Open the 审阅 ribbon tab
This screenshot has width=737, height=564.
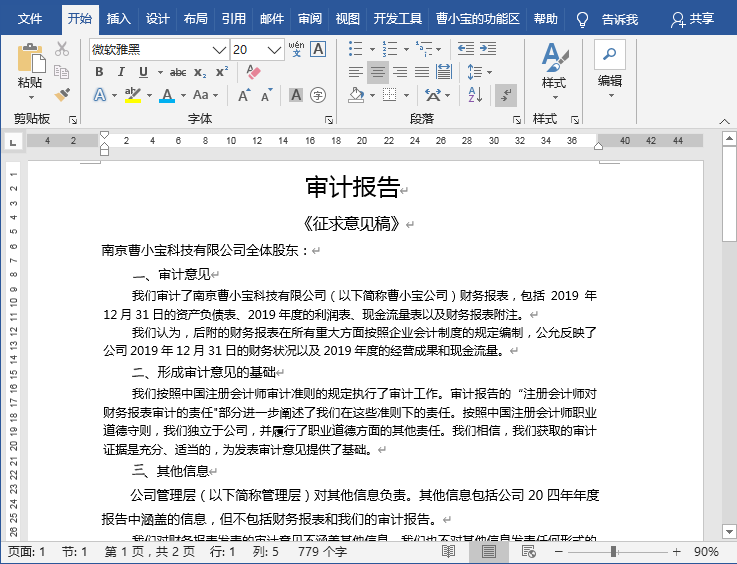point(310,19)
